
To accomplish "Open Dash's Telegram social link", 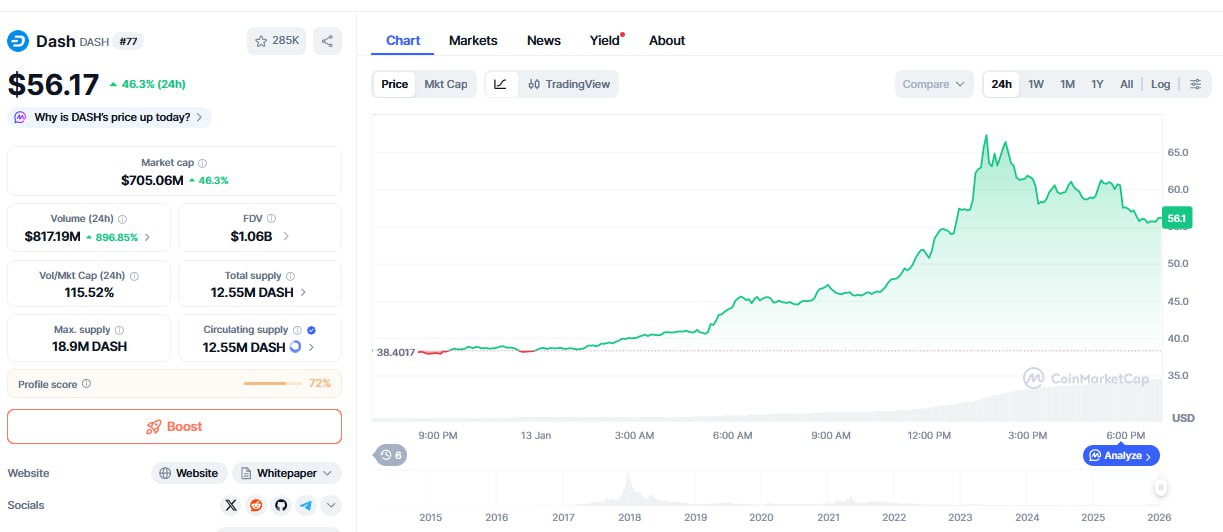I will click(305, 505).
